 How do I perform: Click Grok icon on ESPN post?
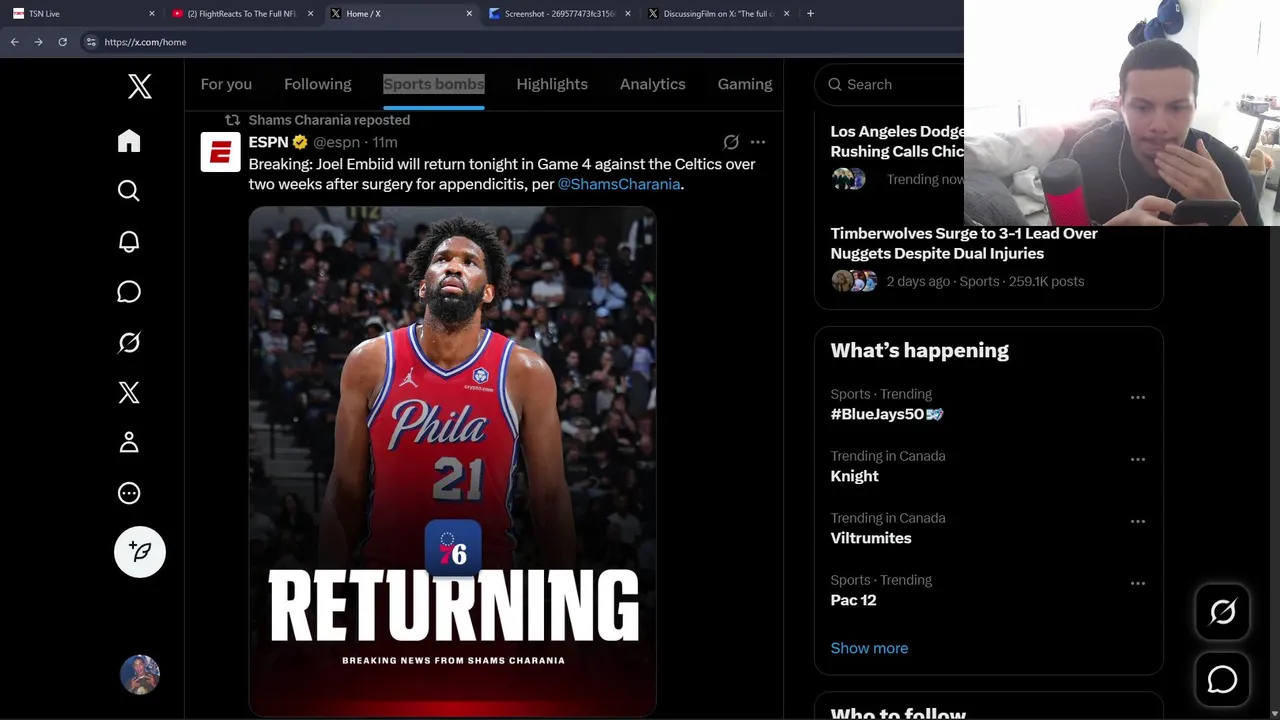click(x=731, y=142)
